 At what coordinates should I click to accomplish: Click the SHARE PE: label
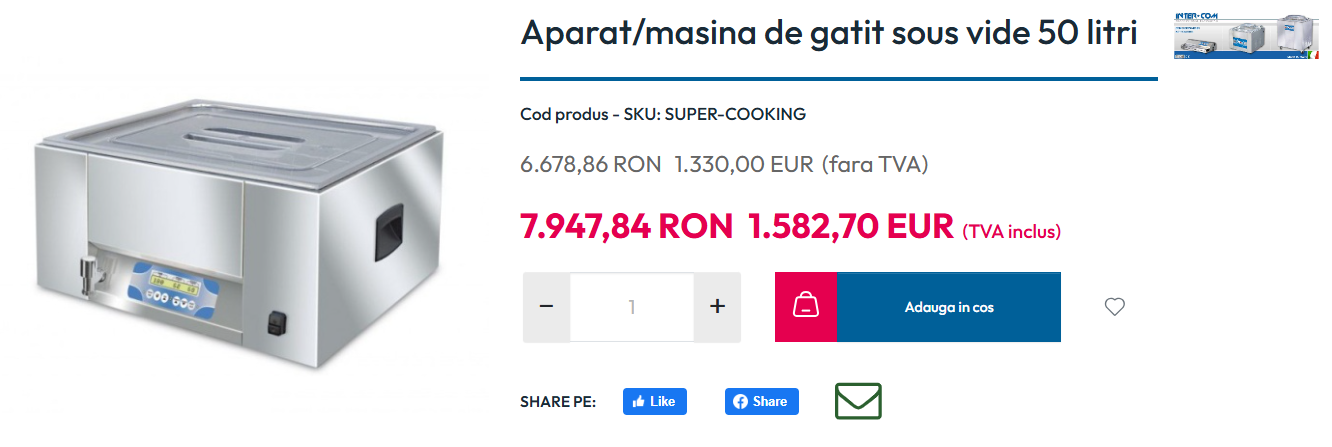[x=558, y=402]
